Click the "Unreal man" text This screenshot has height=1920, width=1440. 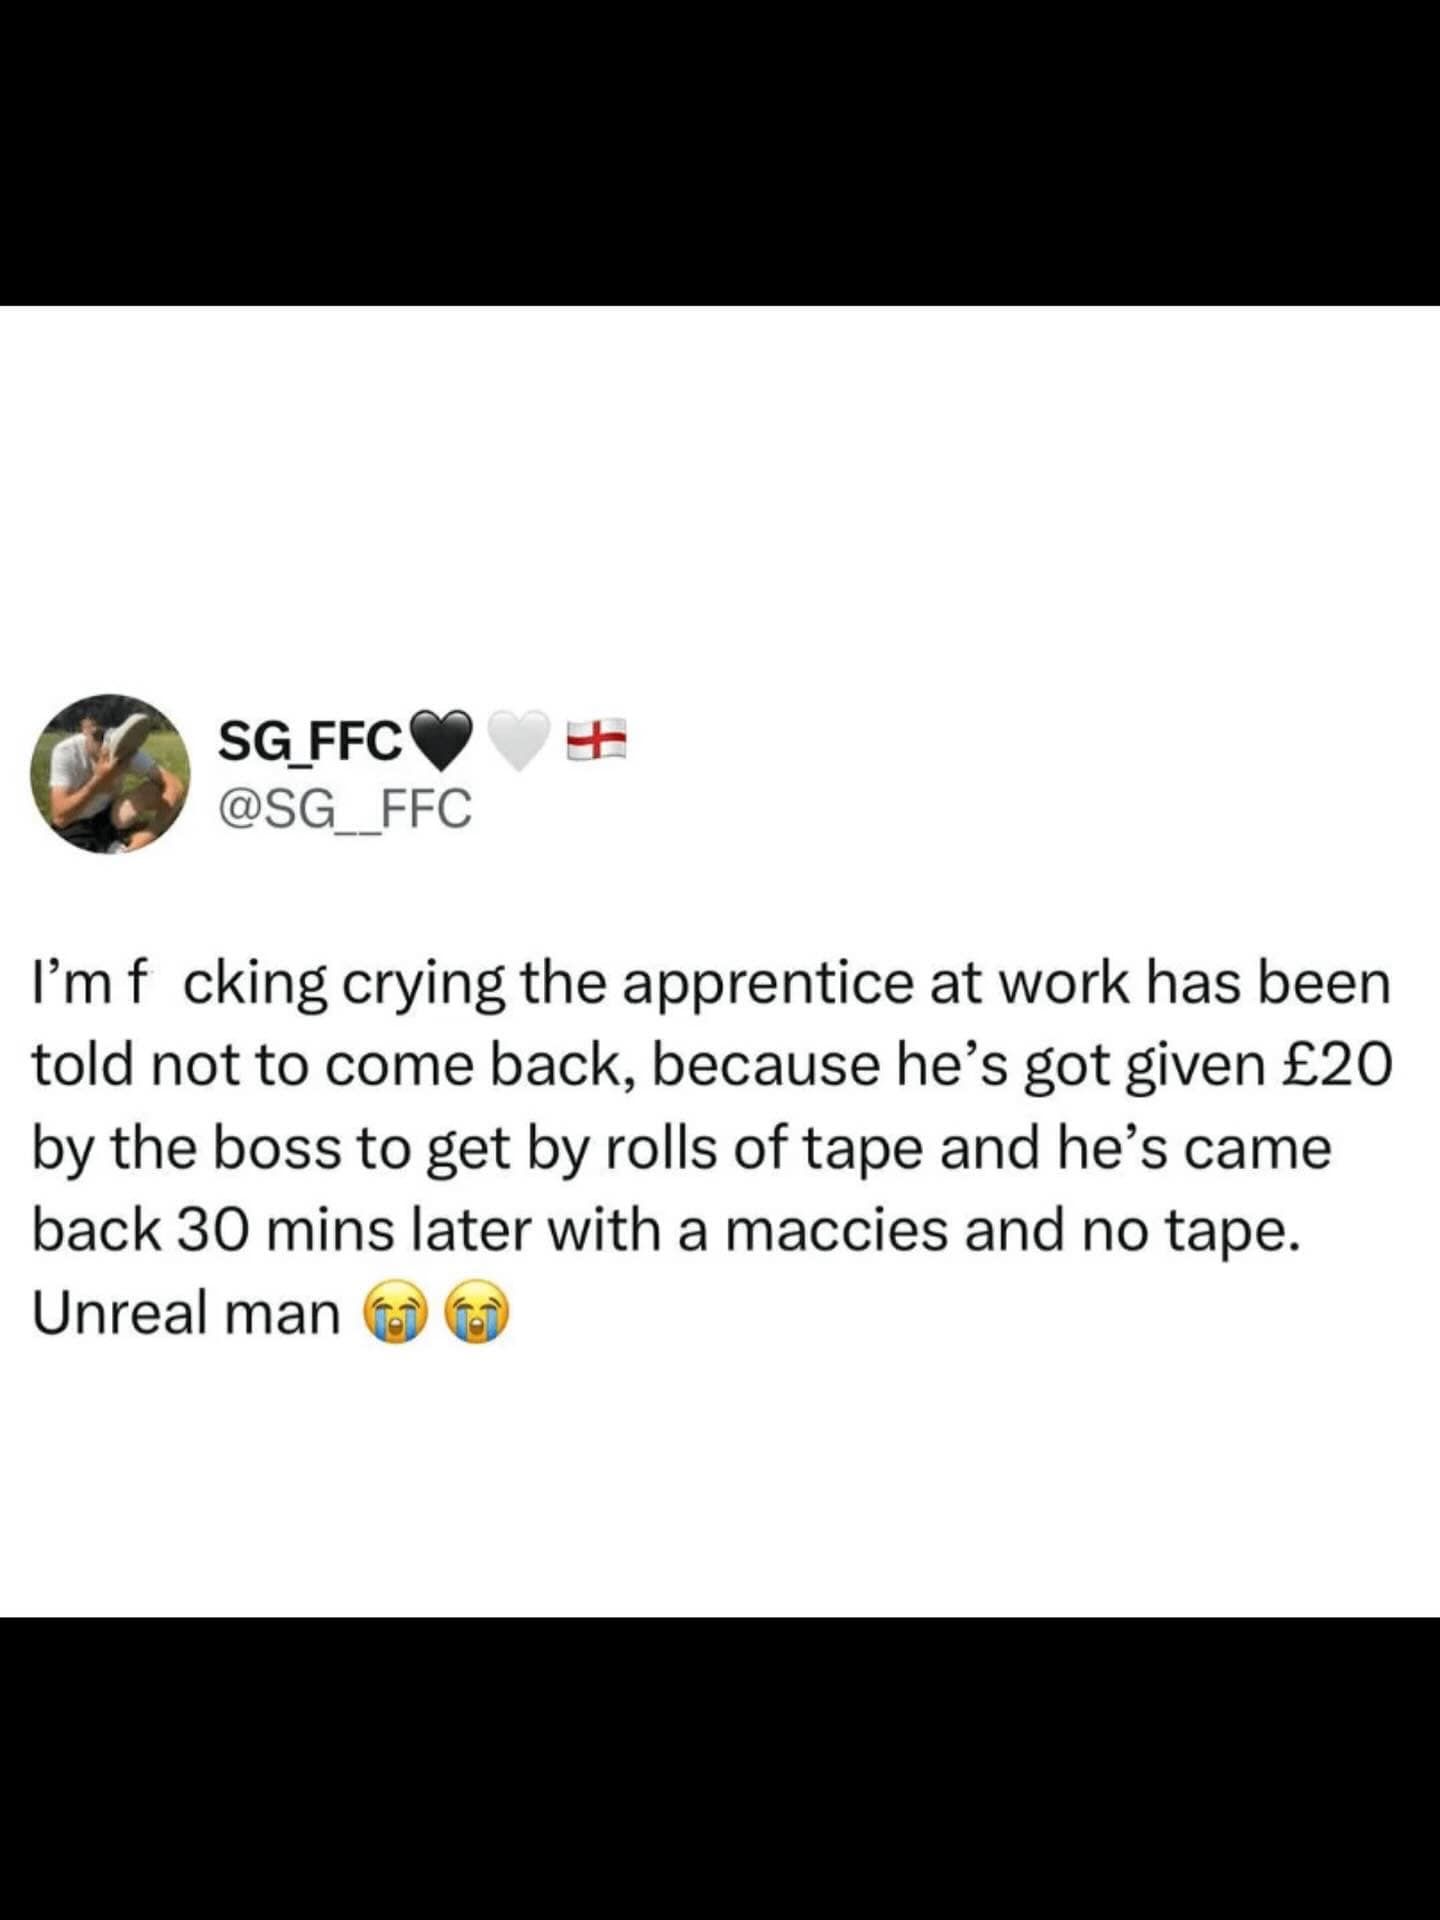(187, 1313)
